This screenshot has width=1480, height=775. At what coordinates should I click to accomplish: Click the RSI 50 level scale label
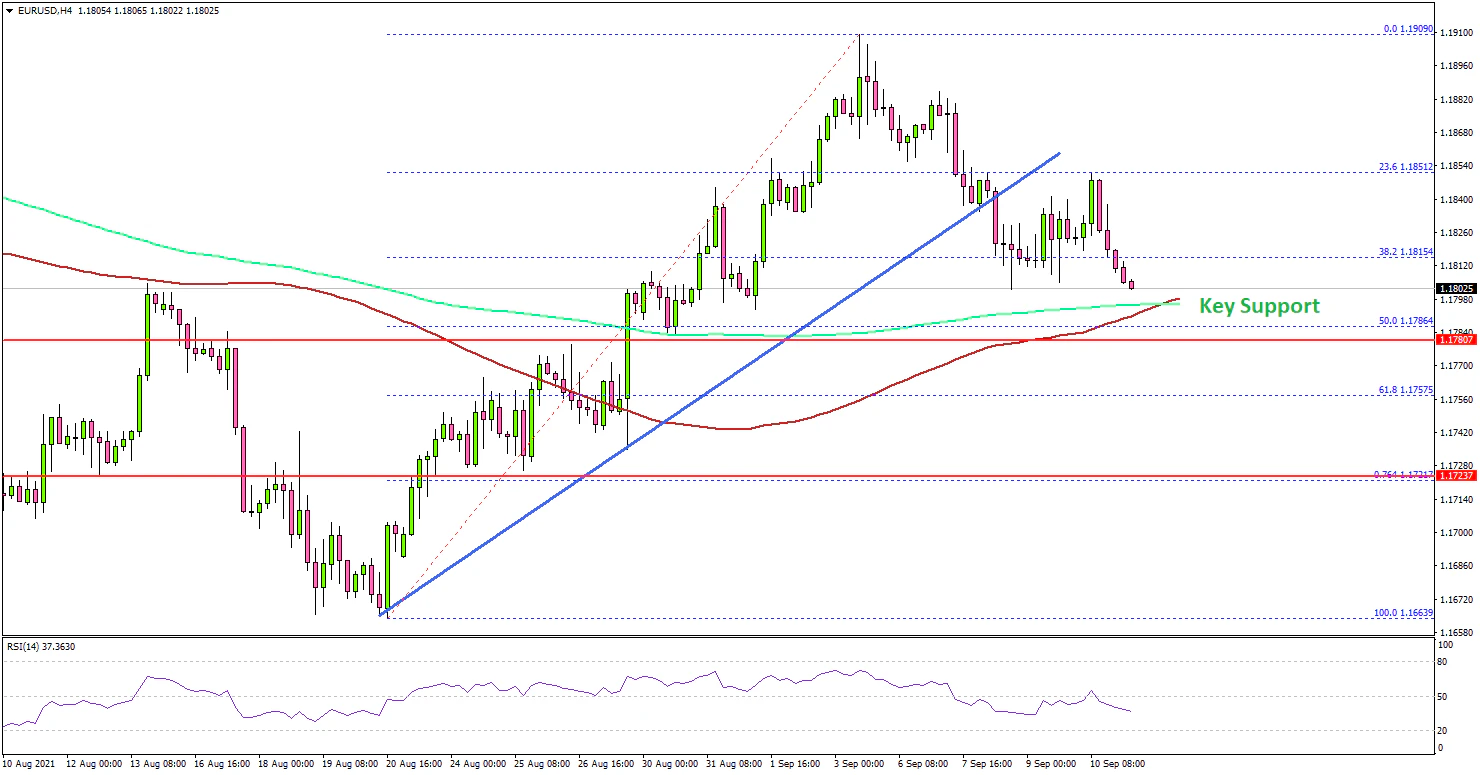[1442, 696]
